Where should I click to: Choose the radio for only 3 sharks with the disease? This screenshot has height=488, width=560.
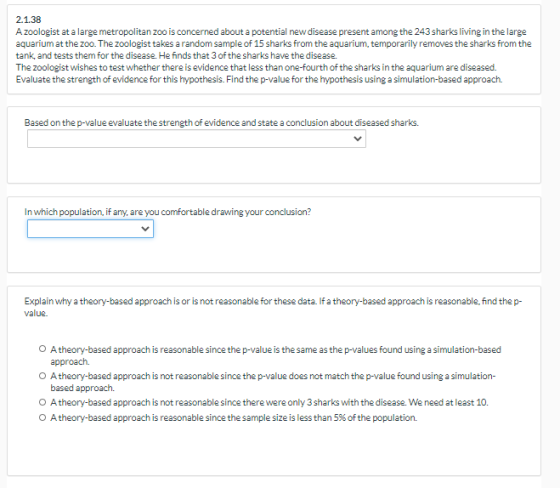(42, 402)
